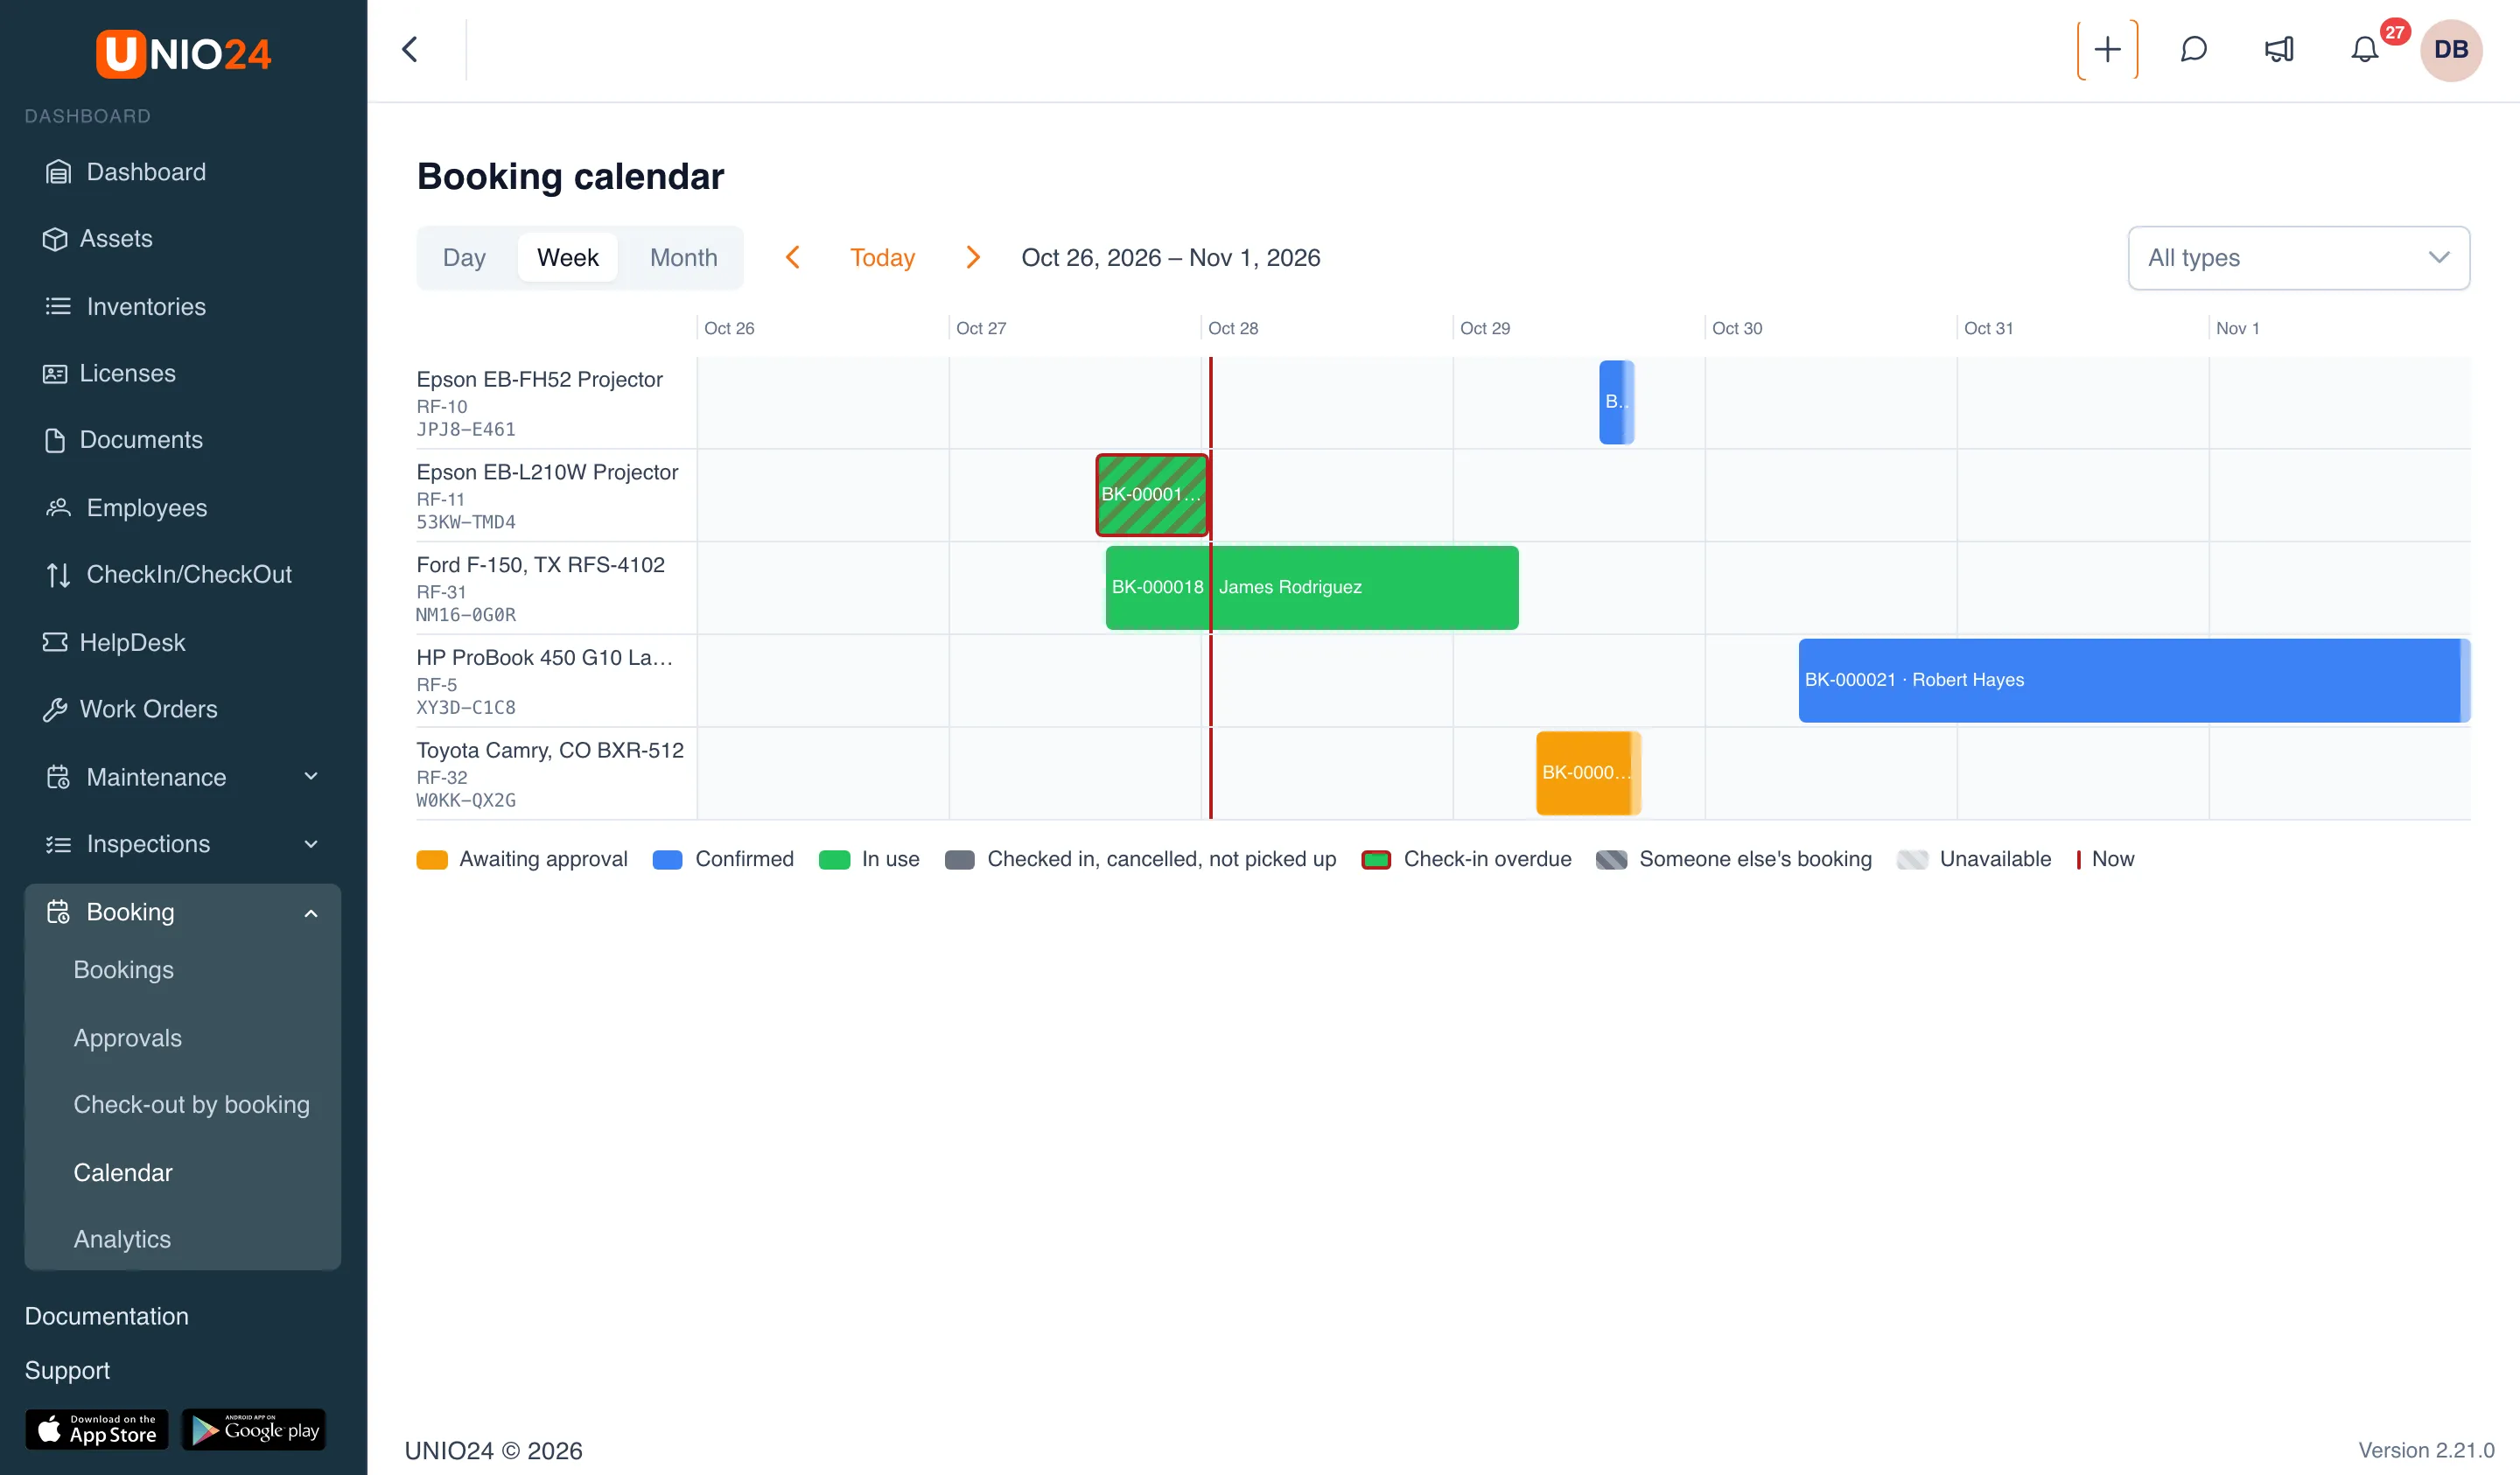Screen dimensions: 2520x1475
Task: Click the Assets cube icon
Action: tap(55, 239)
